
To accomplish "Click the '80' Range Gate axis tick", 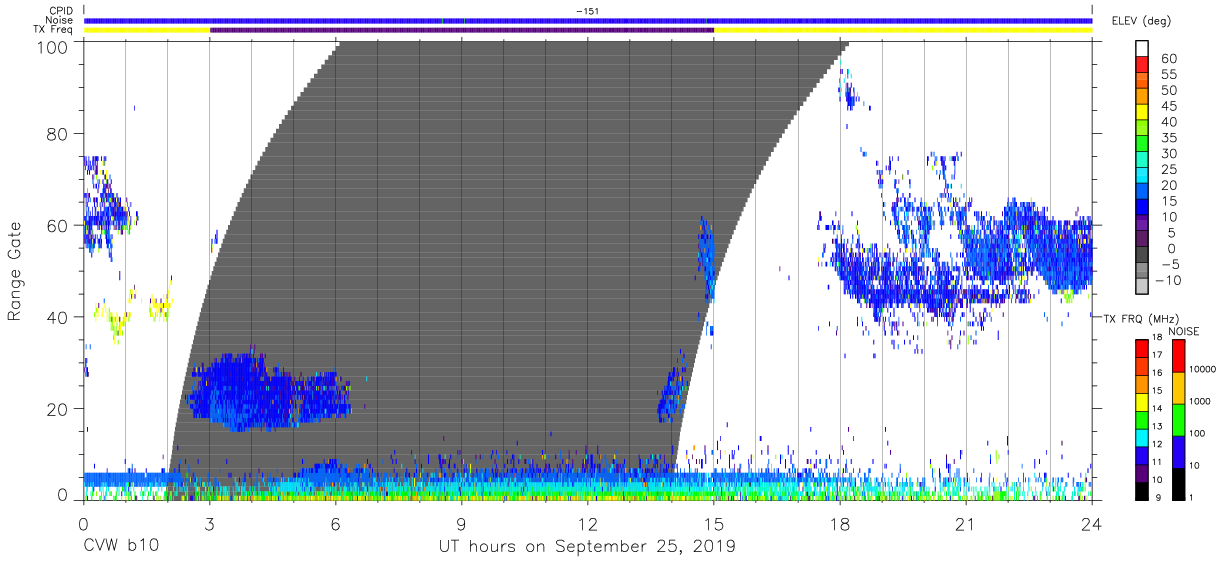I will [58, 134].
